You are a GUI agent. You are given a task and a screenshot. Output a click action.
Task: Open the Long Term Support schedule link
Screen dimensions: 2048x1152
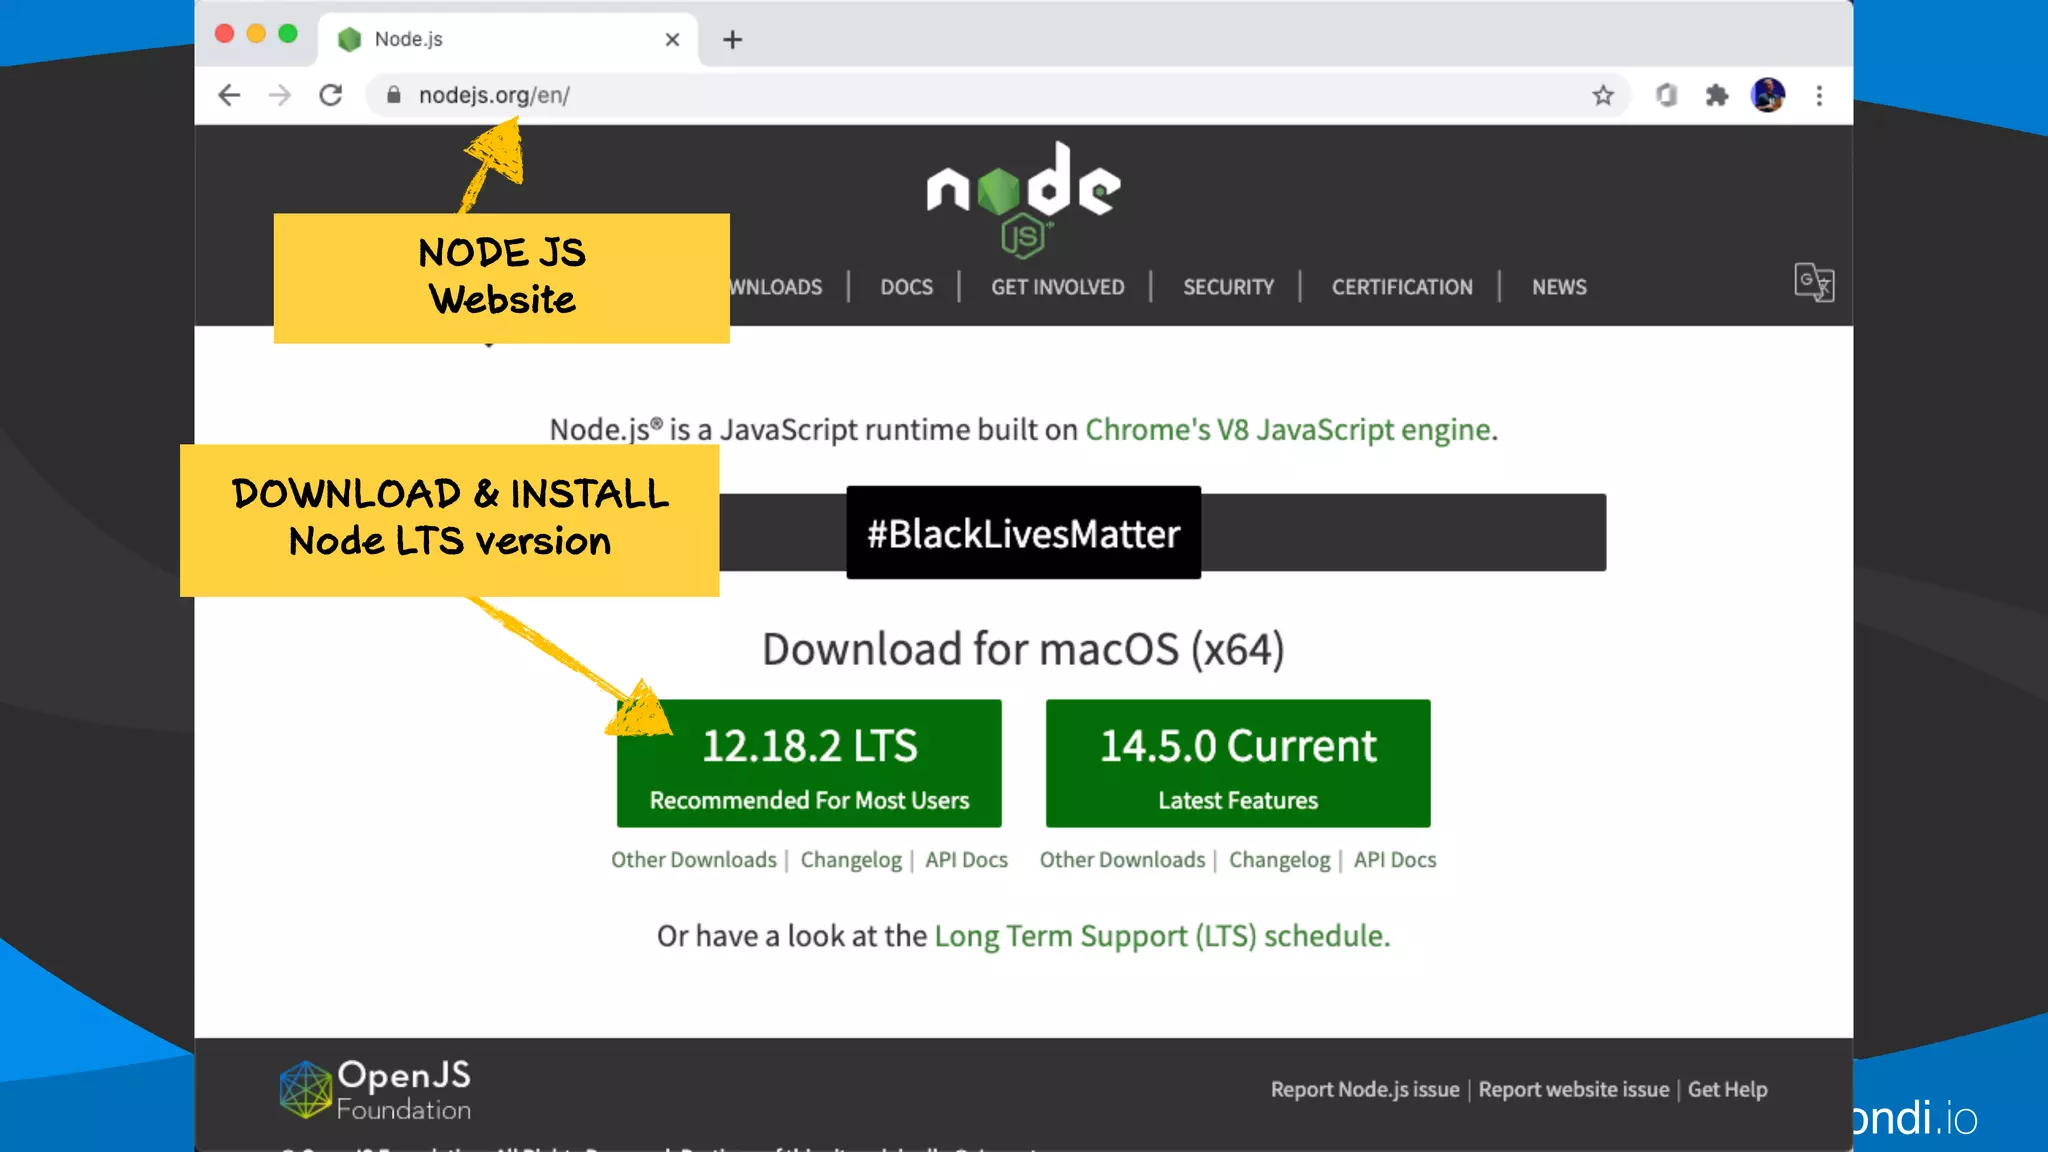click(1161, 936)
